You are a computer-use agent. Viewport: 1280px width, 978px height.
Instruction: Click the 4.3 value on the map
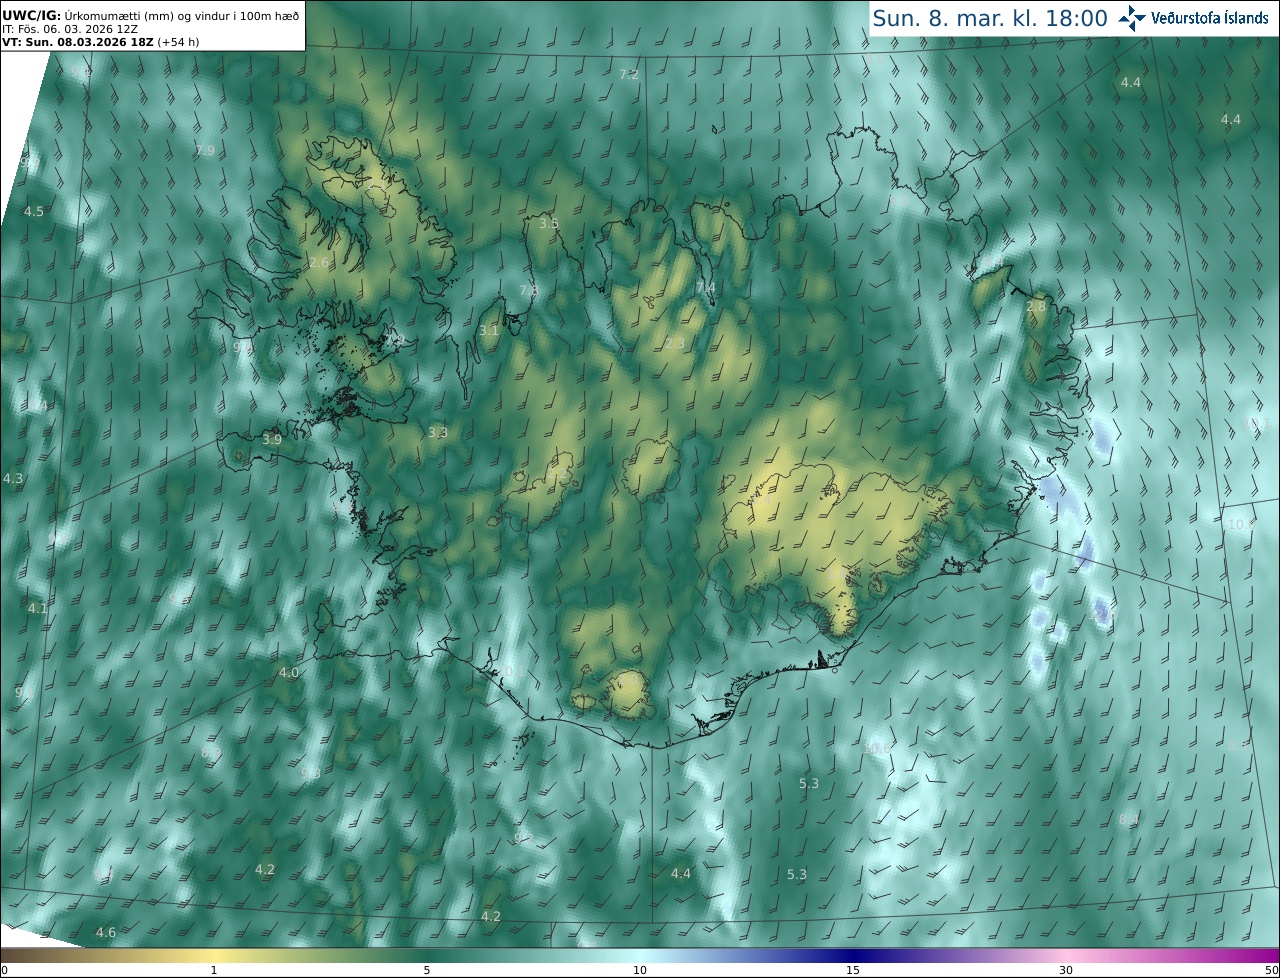(13, 479)
